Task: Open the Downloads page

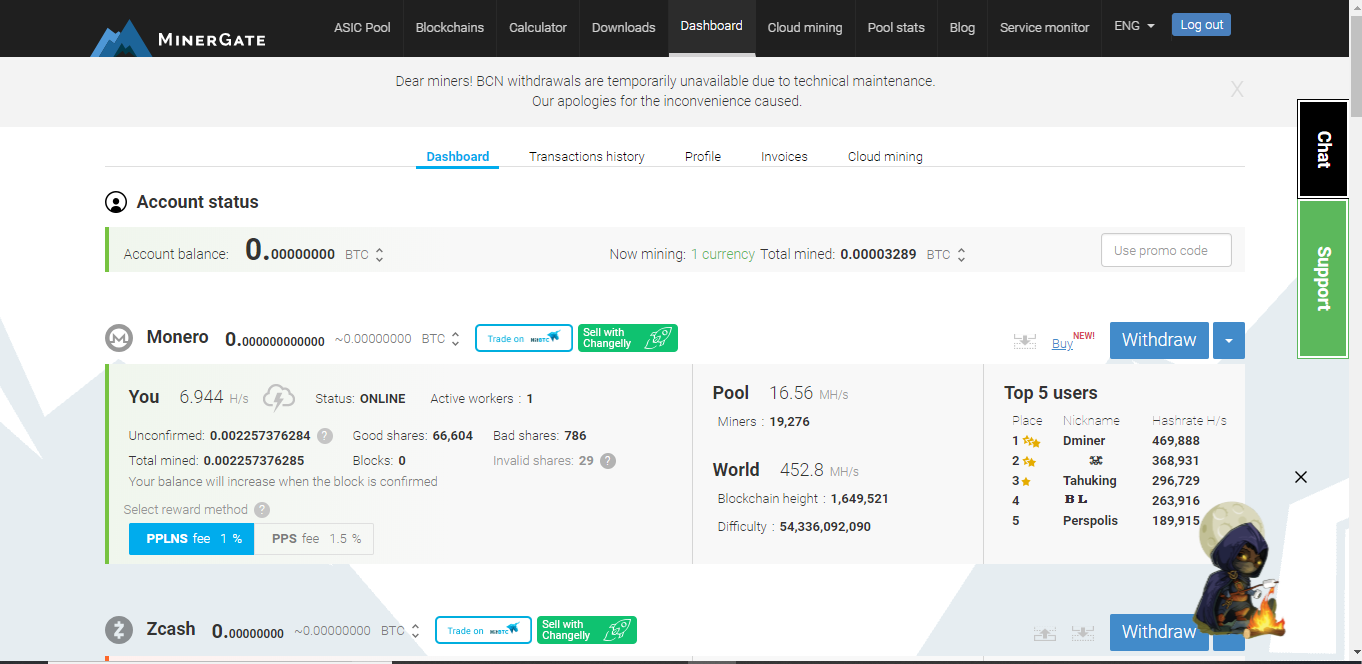Action: (x=624, y=27)
